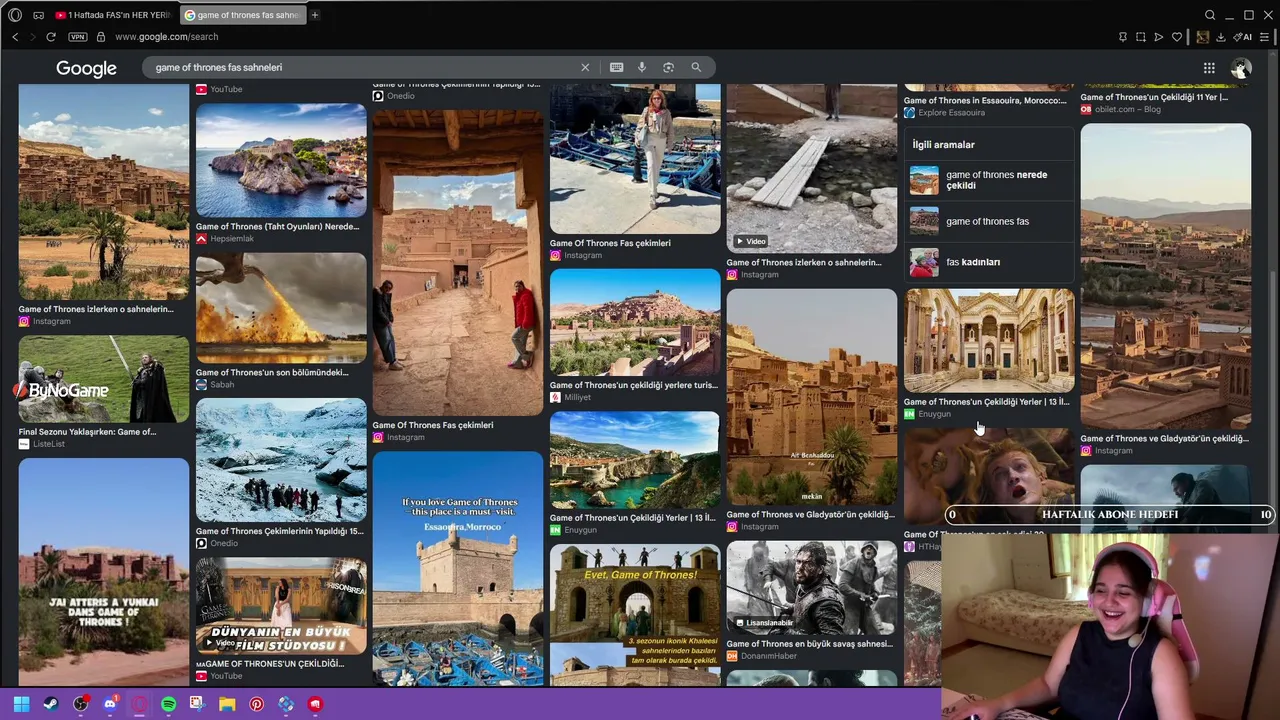Click the 'Final Sezonu Yaklaşırken' result title
Screen dimensions: 1280x720
[87, 432]
